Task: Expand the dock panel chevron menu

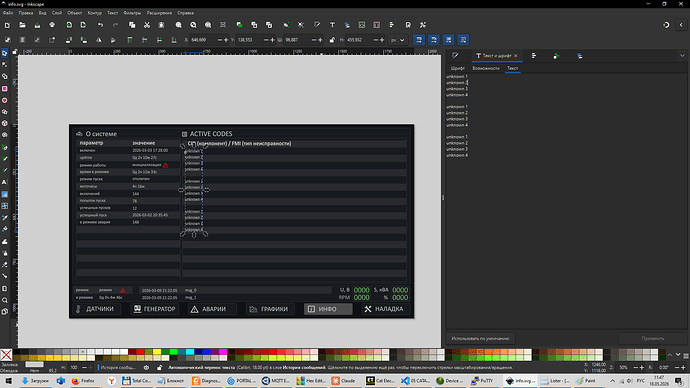Action: (x=682, y=56)
